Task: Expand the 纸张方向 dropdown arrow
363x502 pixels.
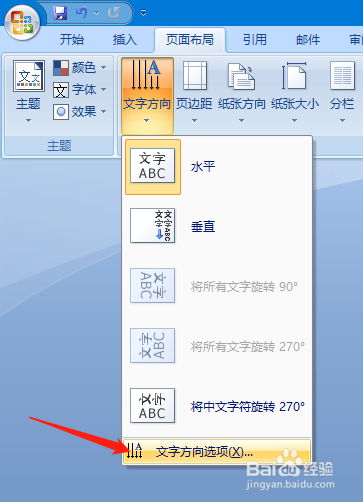Action: pyautogui.click(x=241, y=120)
